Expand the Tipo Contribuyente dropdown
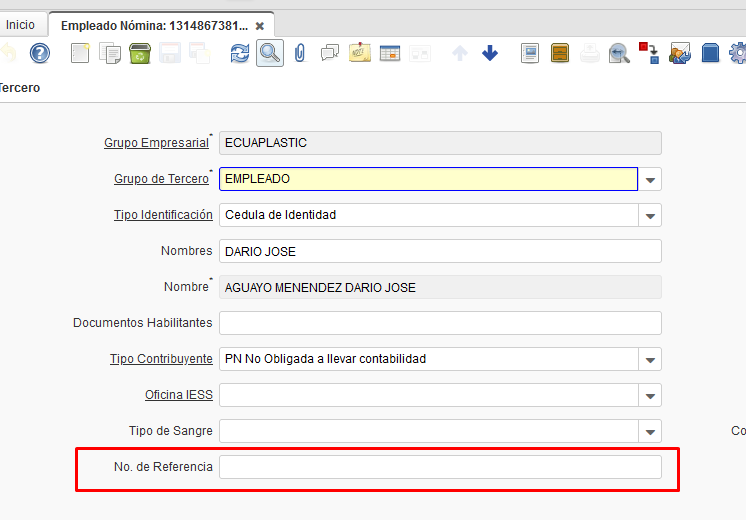 [651, 360]
